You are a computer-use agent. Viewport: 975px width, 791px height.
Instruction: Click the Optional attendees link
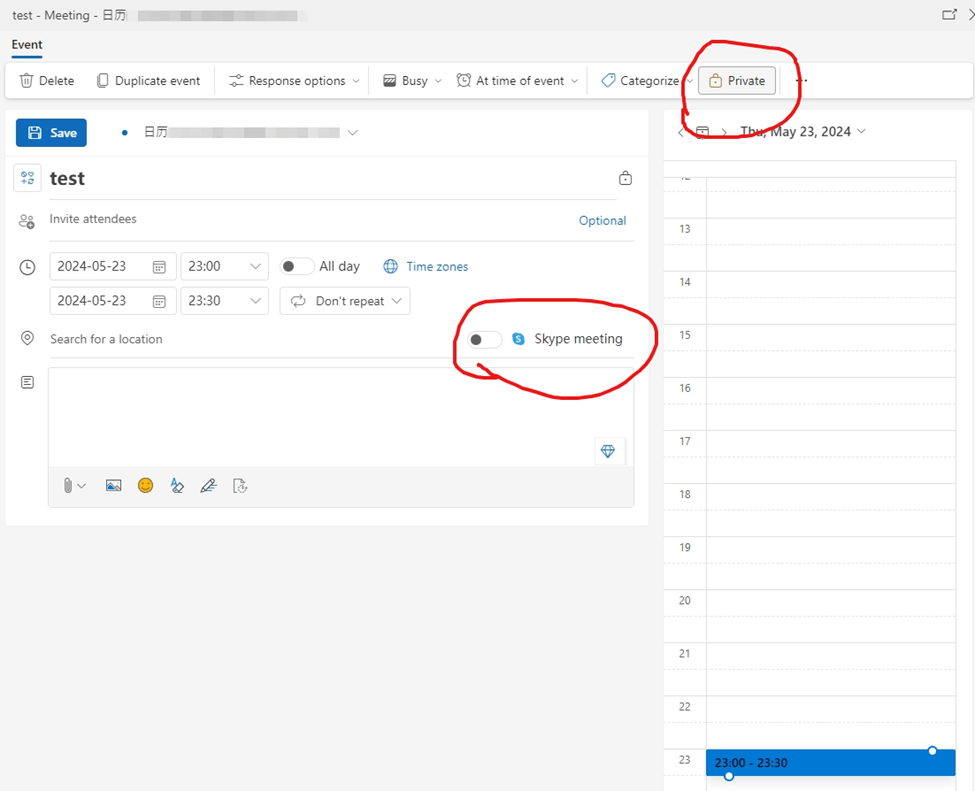coord(602,221)
